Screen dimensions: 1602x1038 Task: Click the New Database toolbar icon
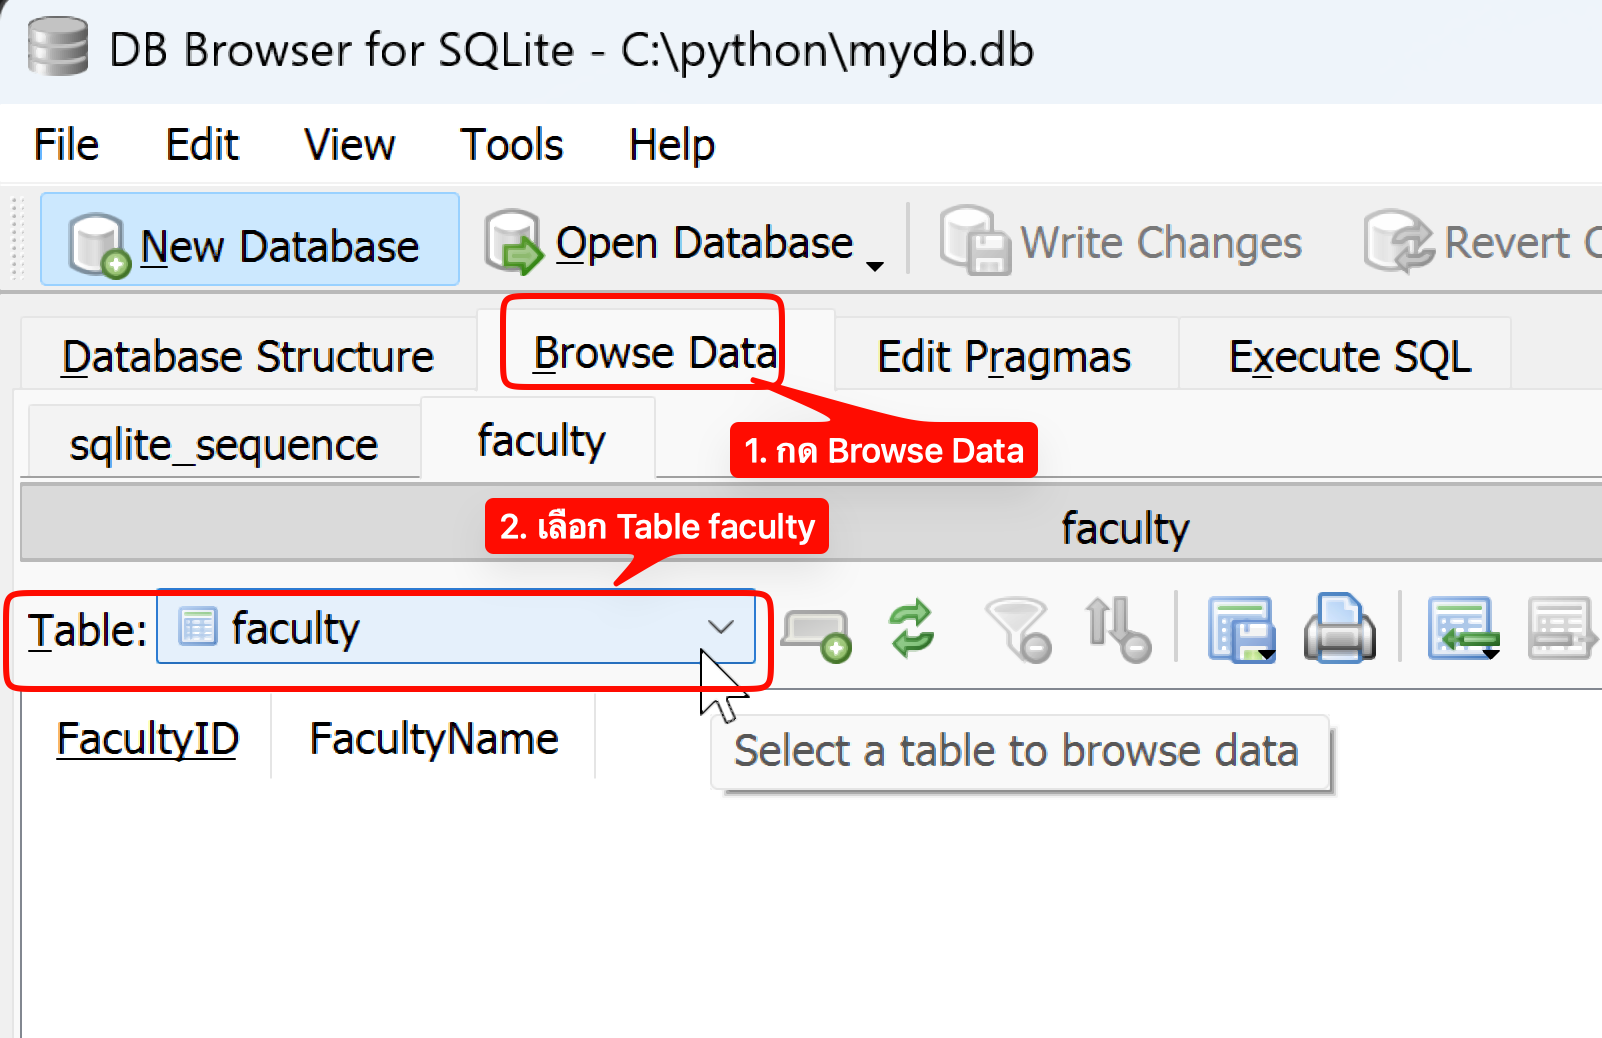coord(99,244)
